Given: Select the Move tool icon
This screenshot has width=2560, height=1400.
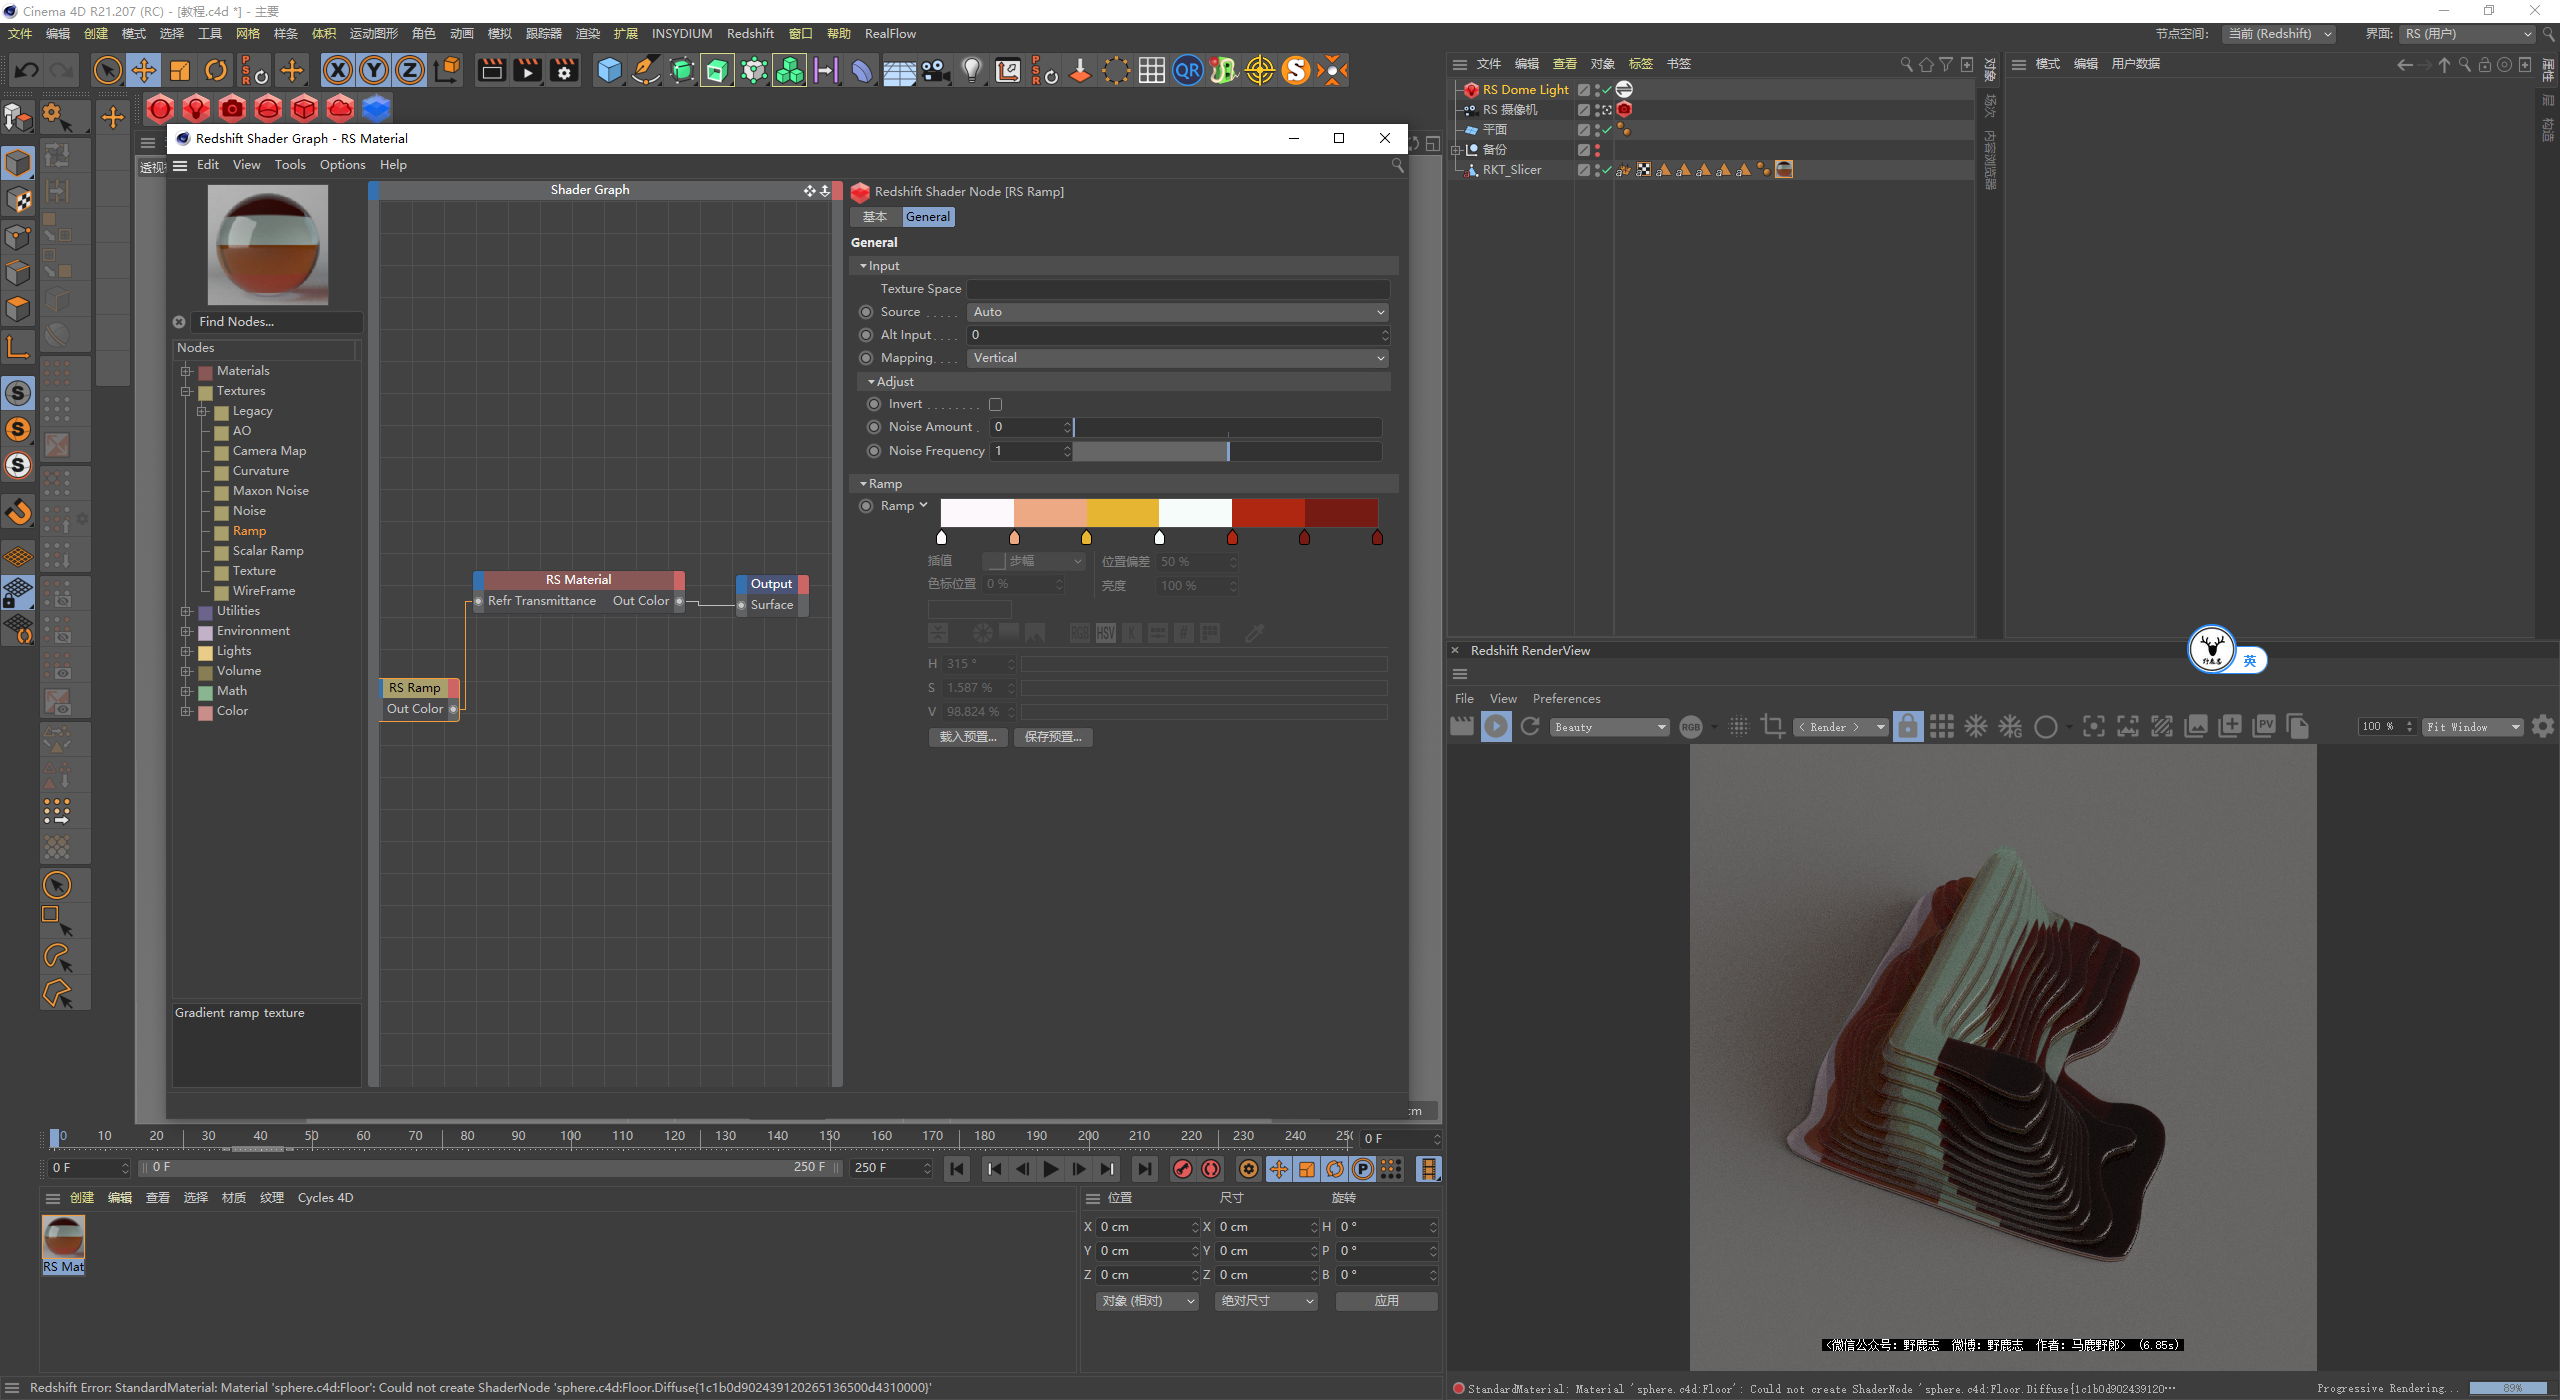Looking at the screenshot, I should point(144,70).
